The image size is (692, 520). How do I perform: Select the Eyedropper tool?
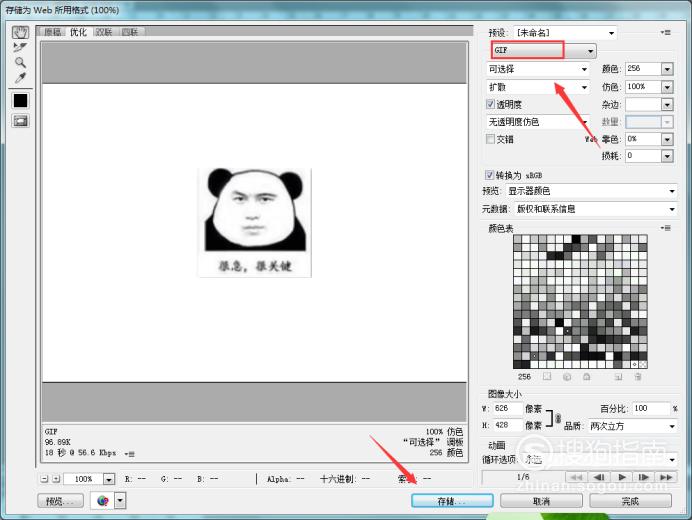20,78
